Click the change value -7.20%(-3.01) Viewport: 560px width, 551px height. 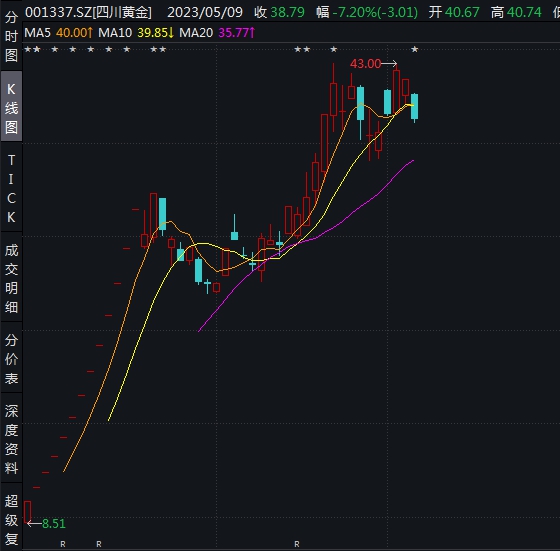click(375, 12)
